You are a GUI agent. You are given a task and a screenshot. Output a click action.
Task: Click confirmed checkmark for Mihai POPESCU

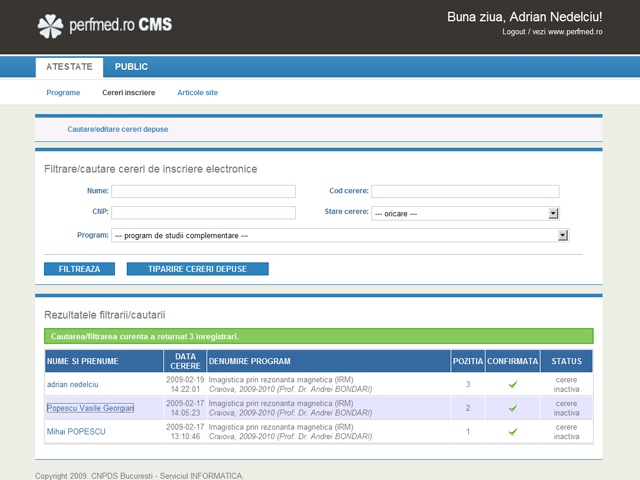click(x=512, y=432)
